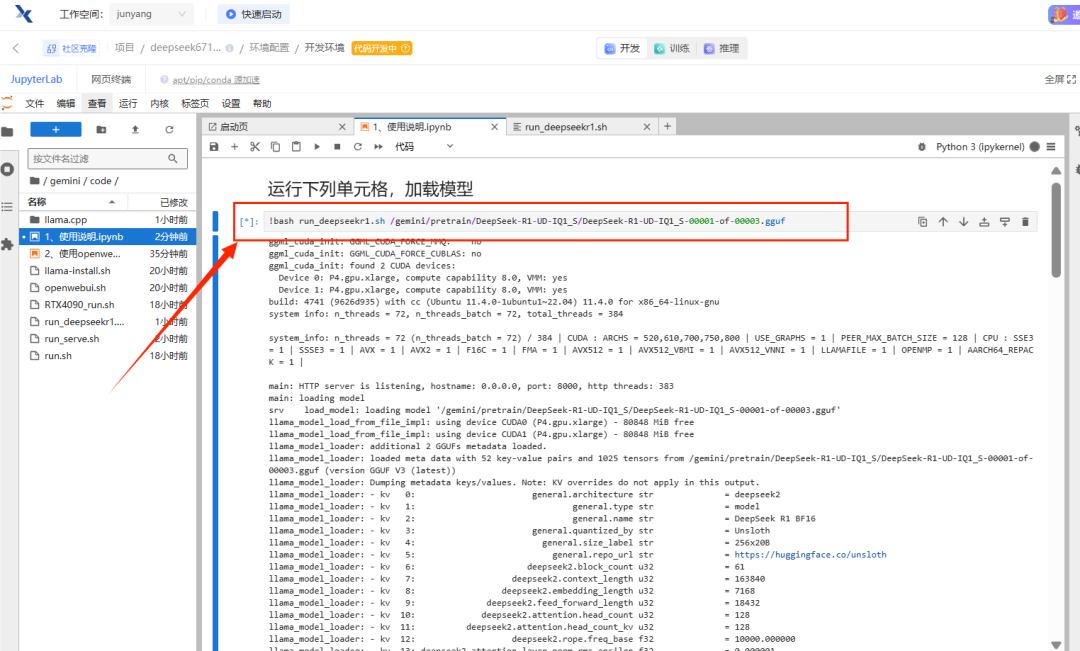Open the llama-install.sh file
The image size is (1080, 651).
click(108, 271)
